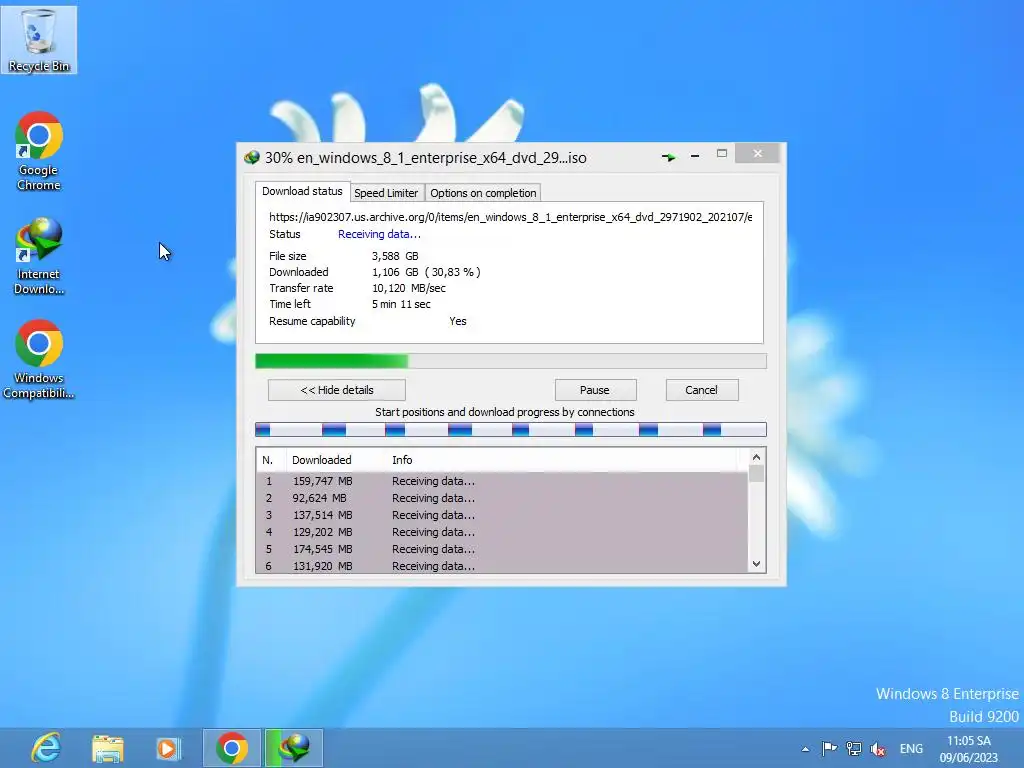Click the muted volume tray icon

(x=878, y=749)
